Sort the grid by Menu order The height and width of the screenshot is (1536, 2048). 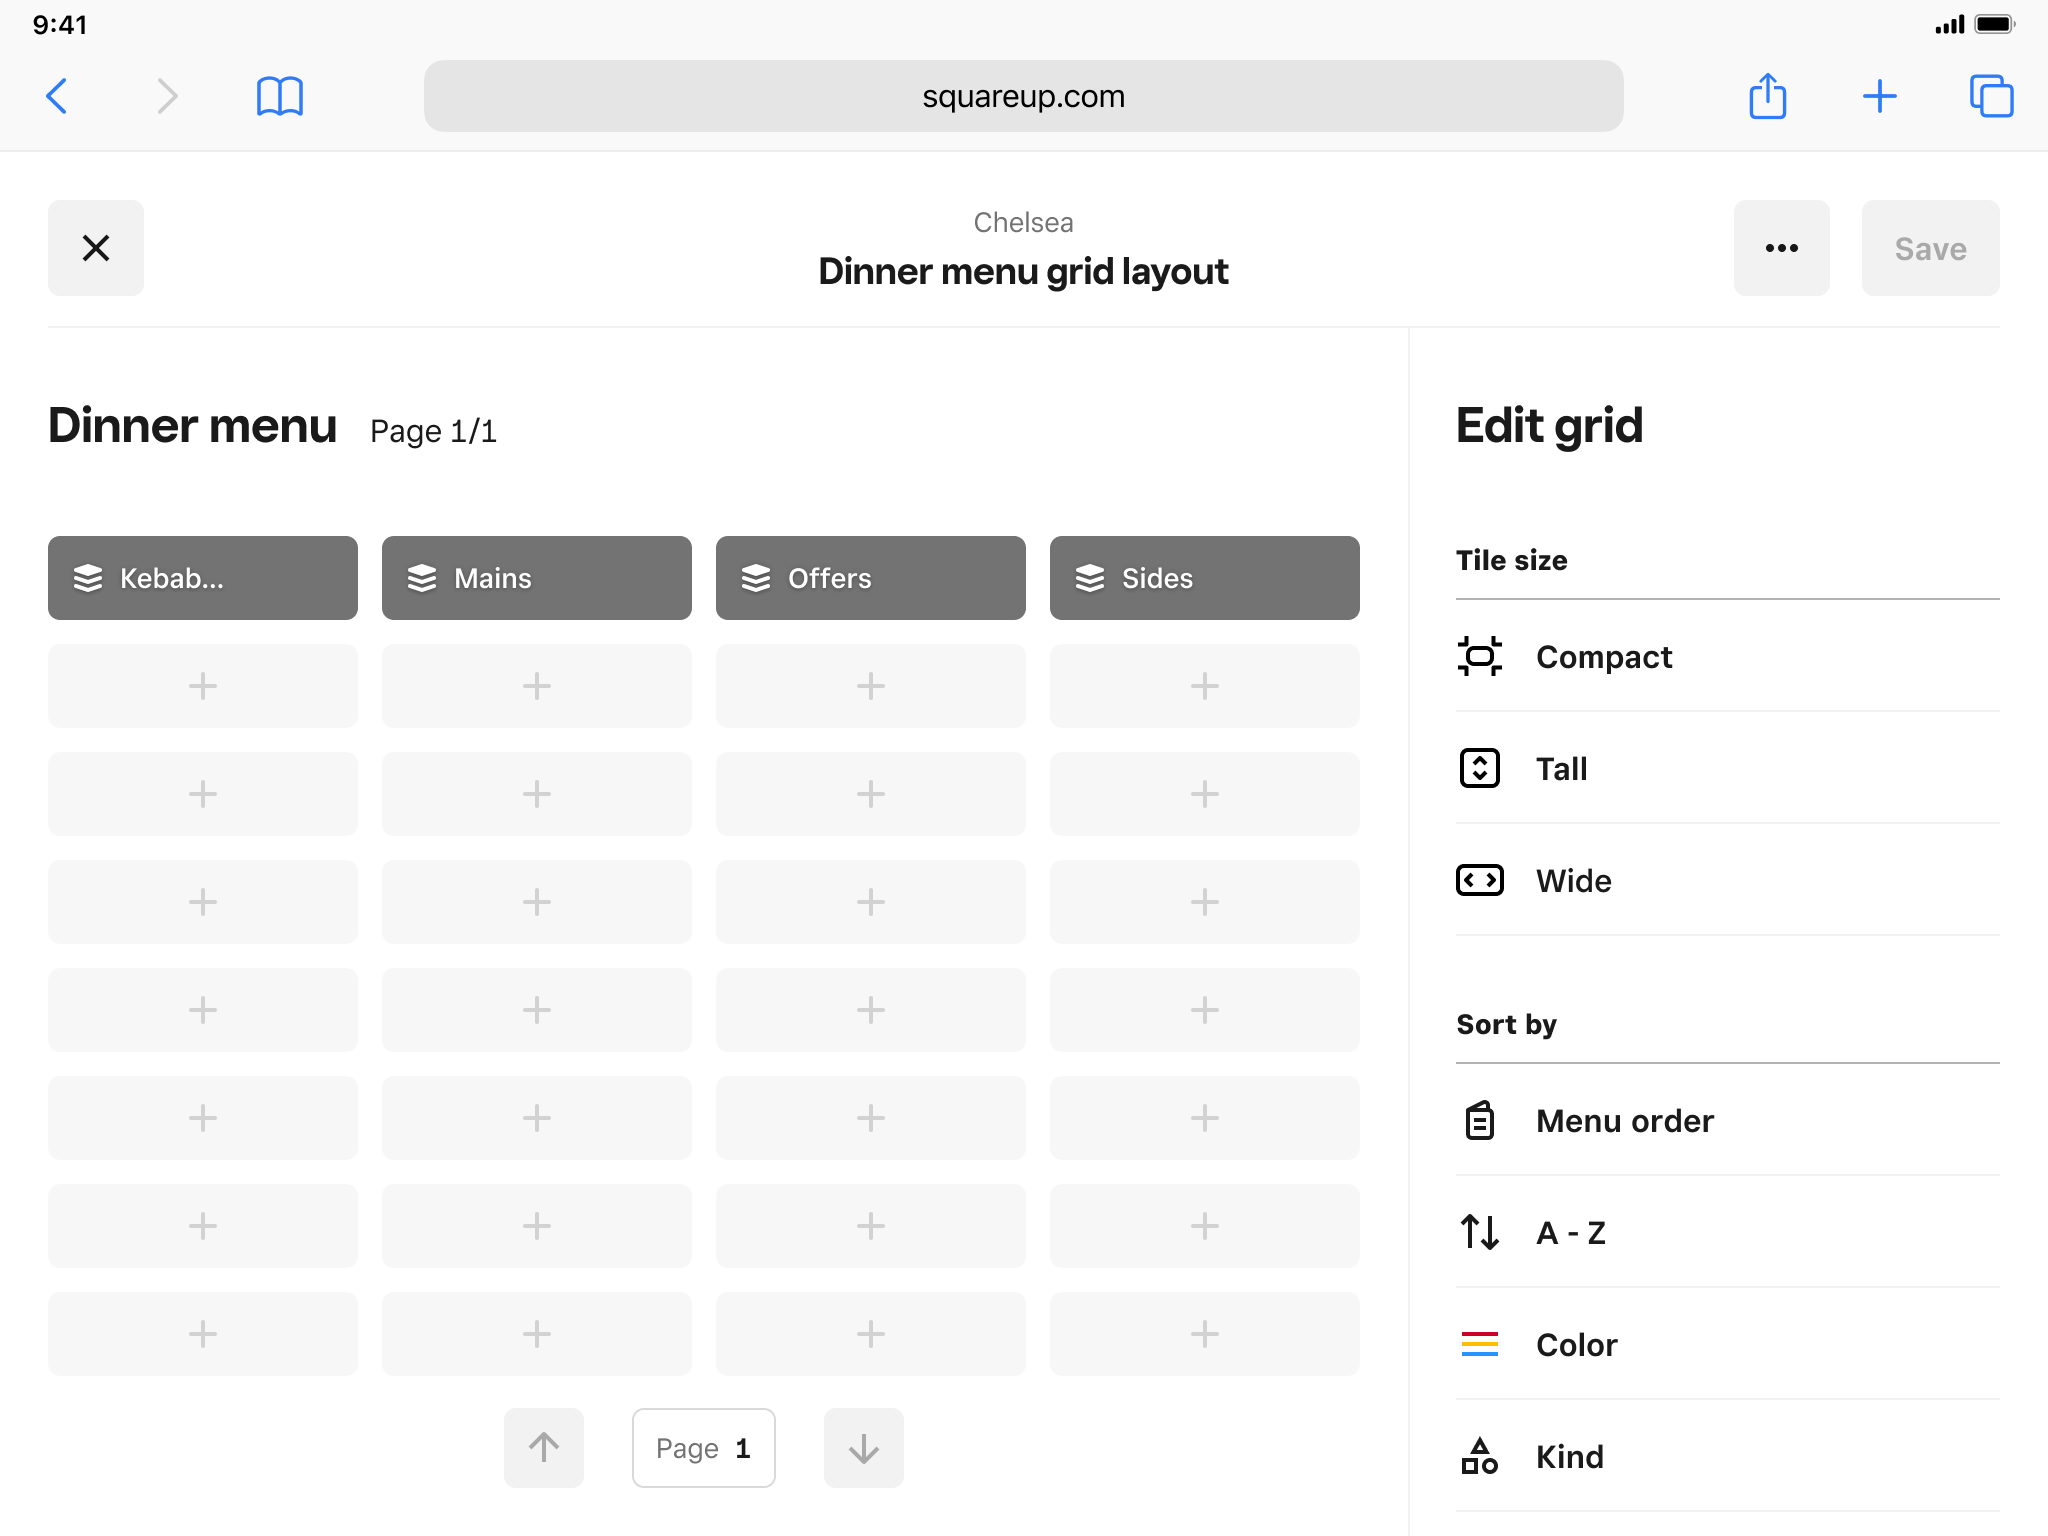[1624, 1121]
